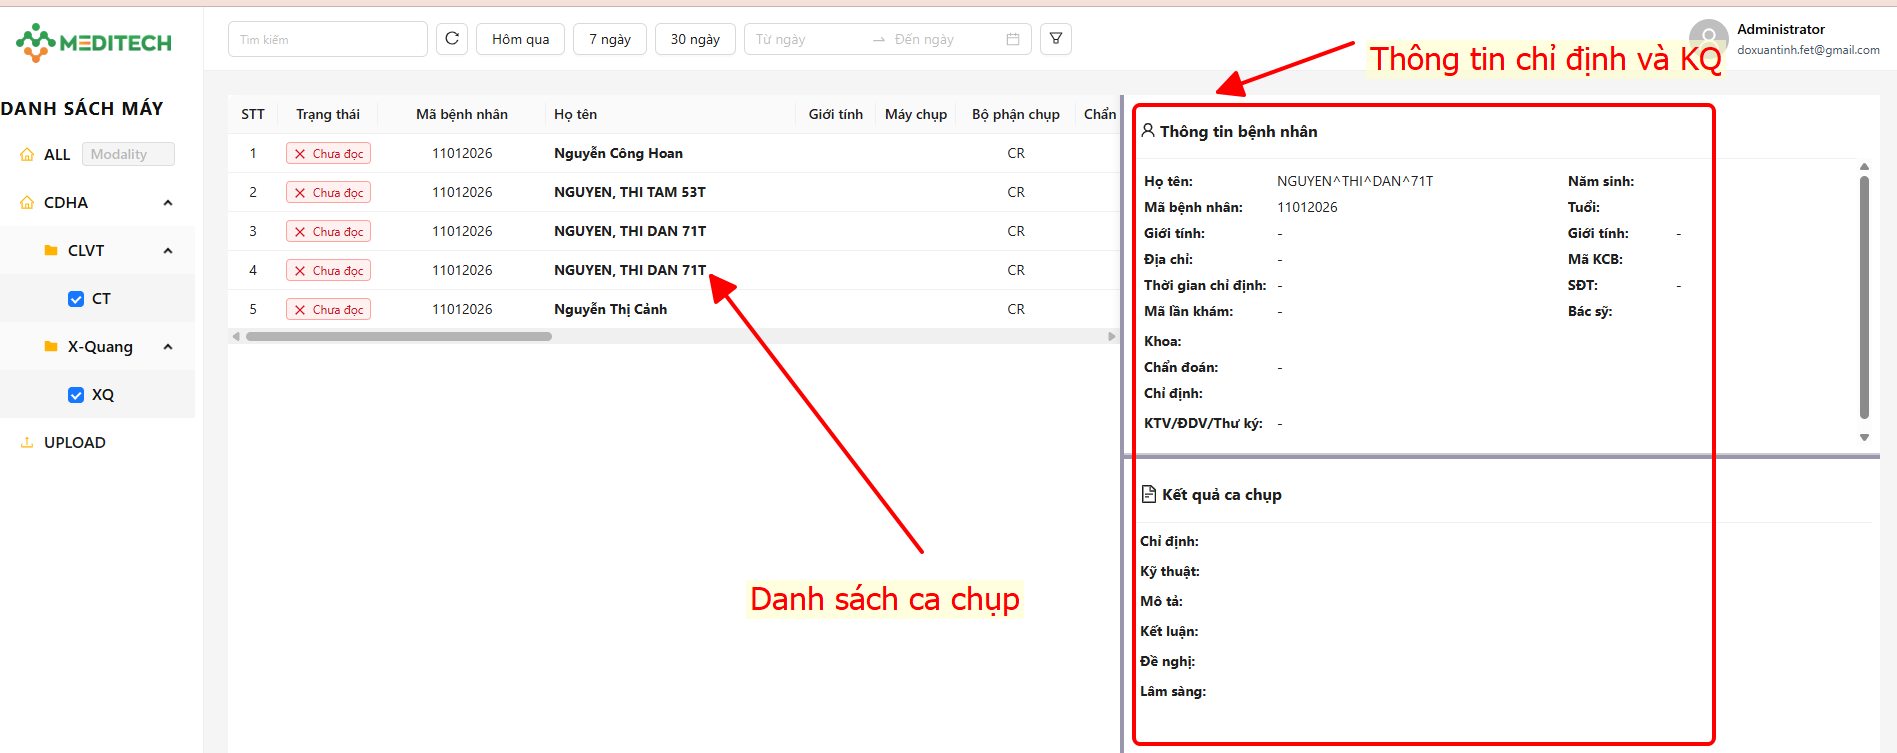Select the Hôm qua filter button

click(520, 39)
